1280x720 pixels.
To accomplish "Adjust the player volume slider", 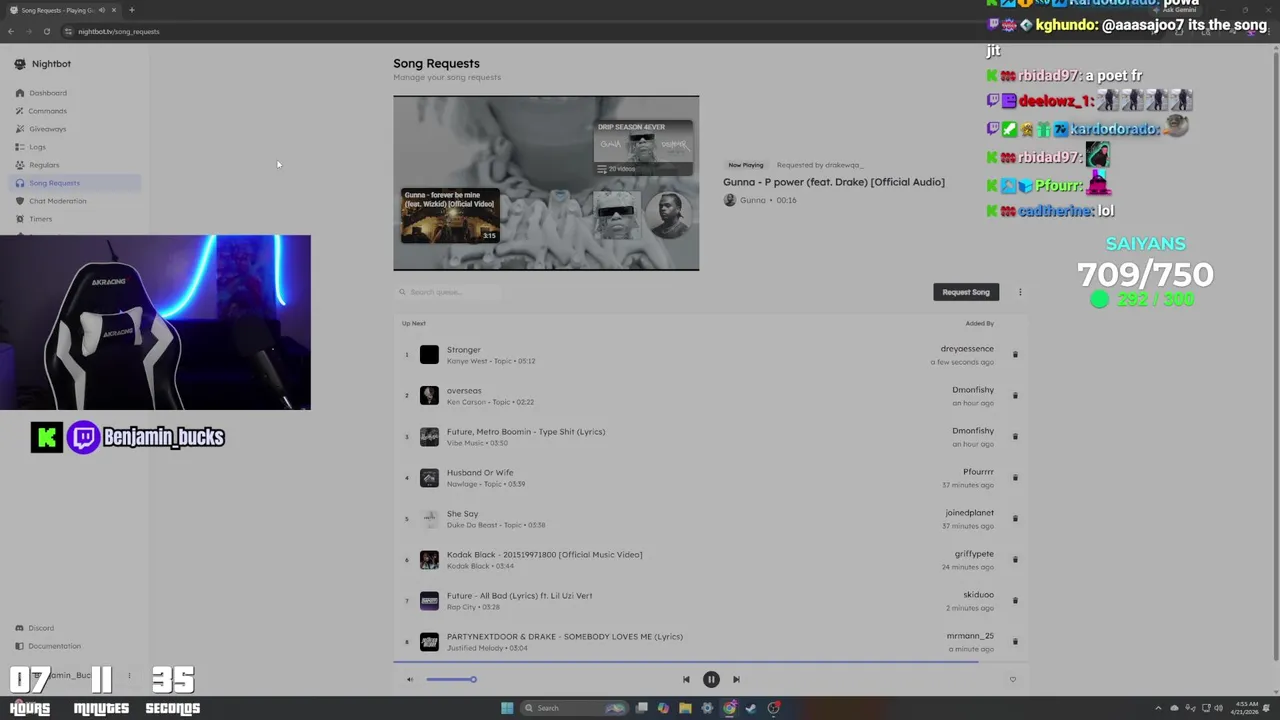I will 451,680.
